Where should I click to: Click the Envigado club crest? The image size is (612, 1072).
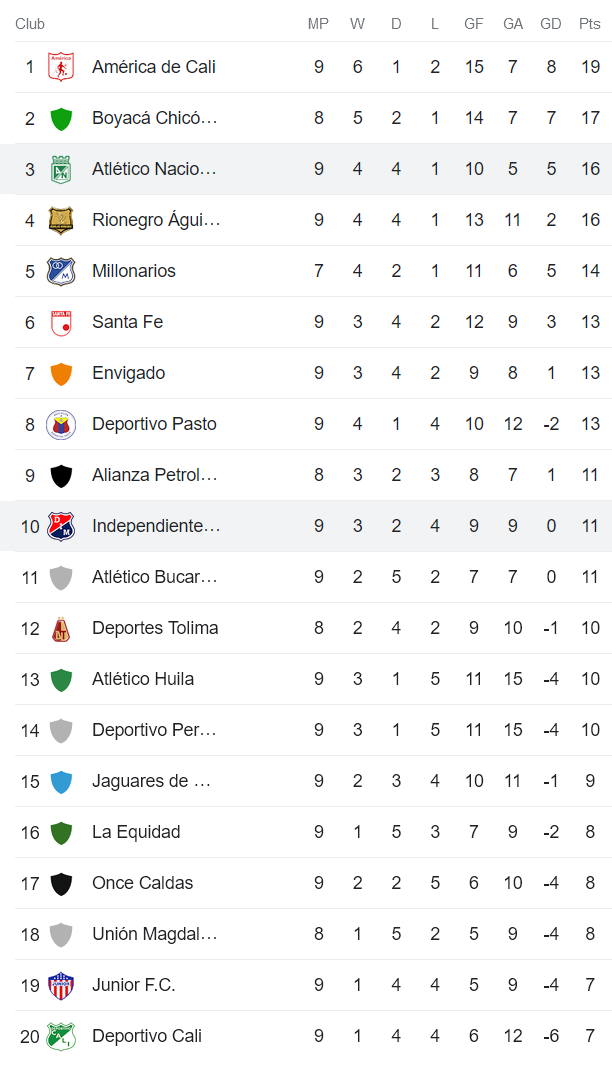(60, 372)
